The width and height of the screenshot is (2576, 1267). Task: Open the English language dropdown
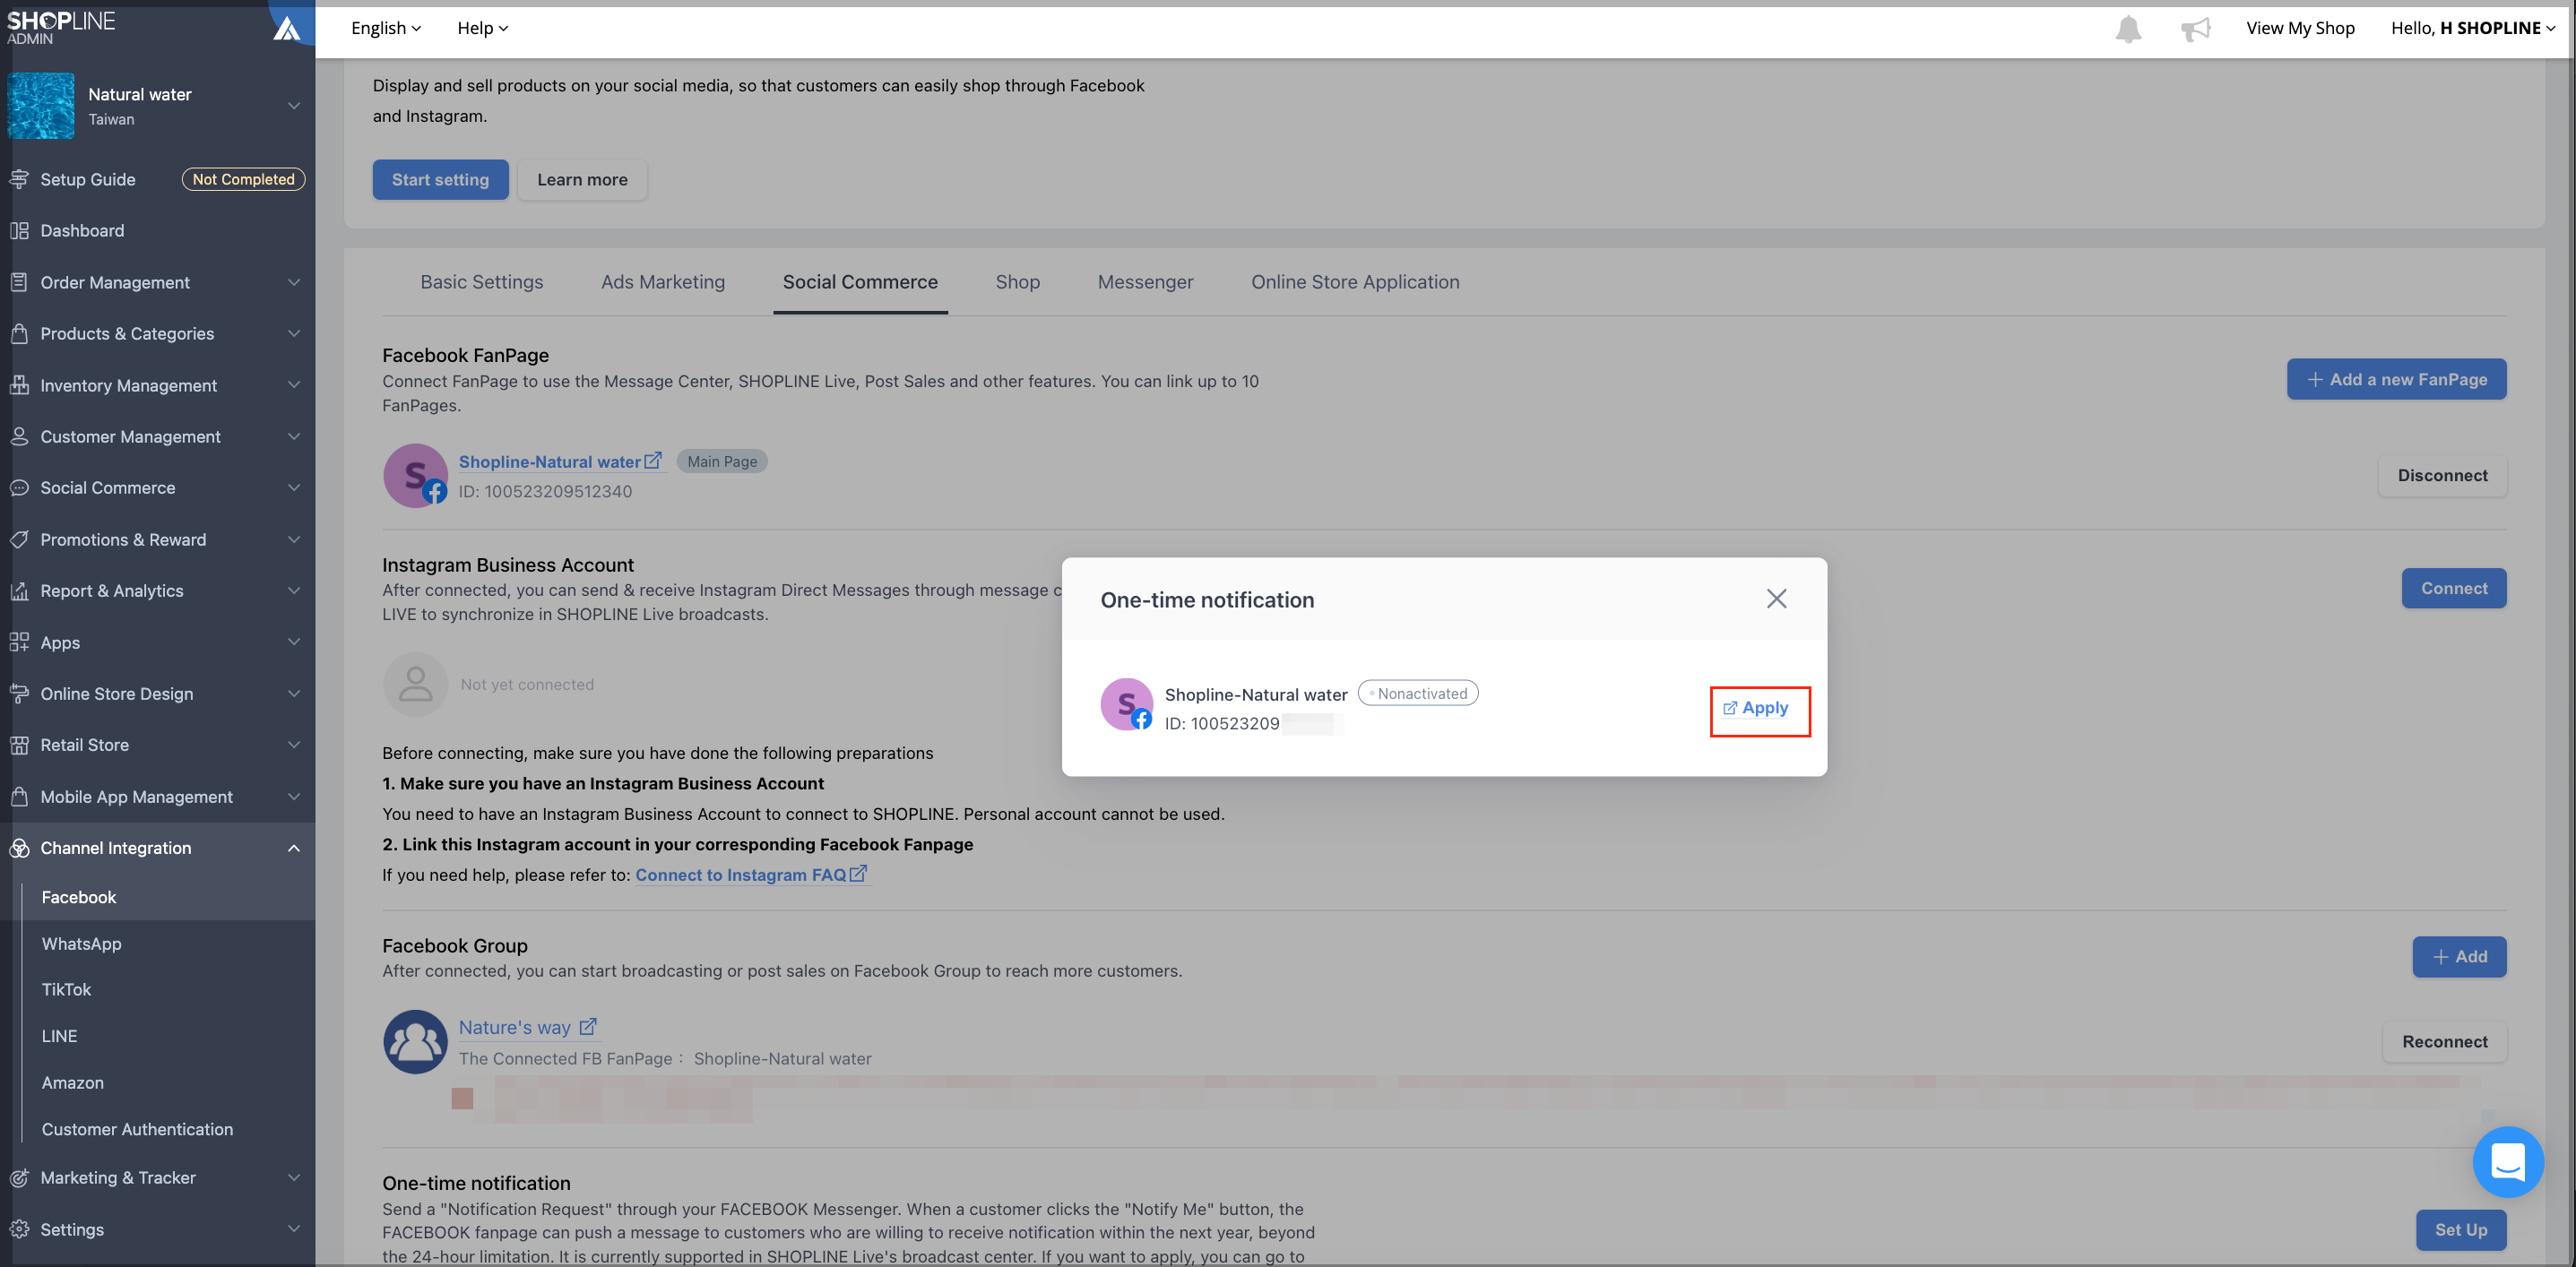click(385, 28)
